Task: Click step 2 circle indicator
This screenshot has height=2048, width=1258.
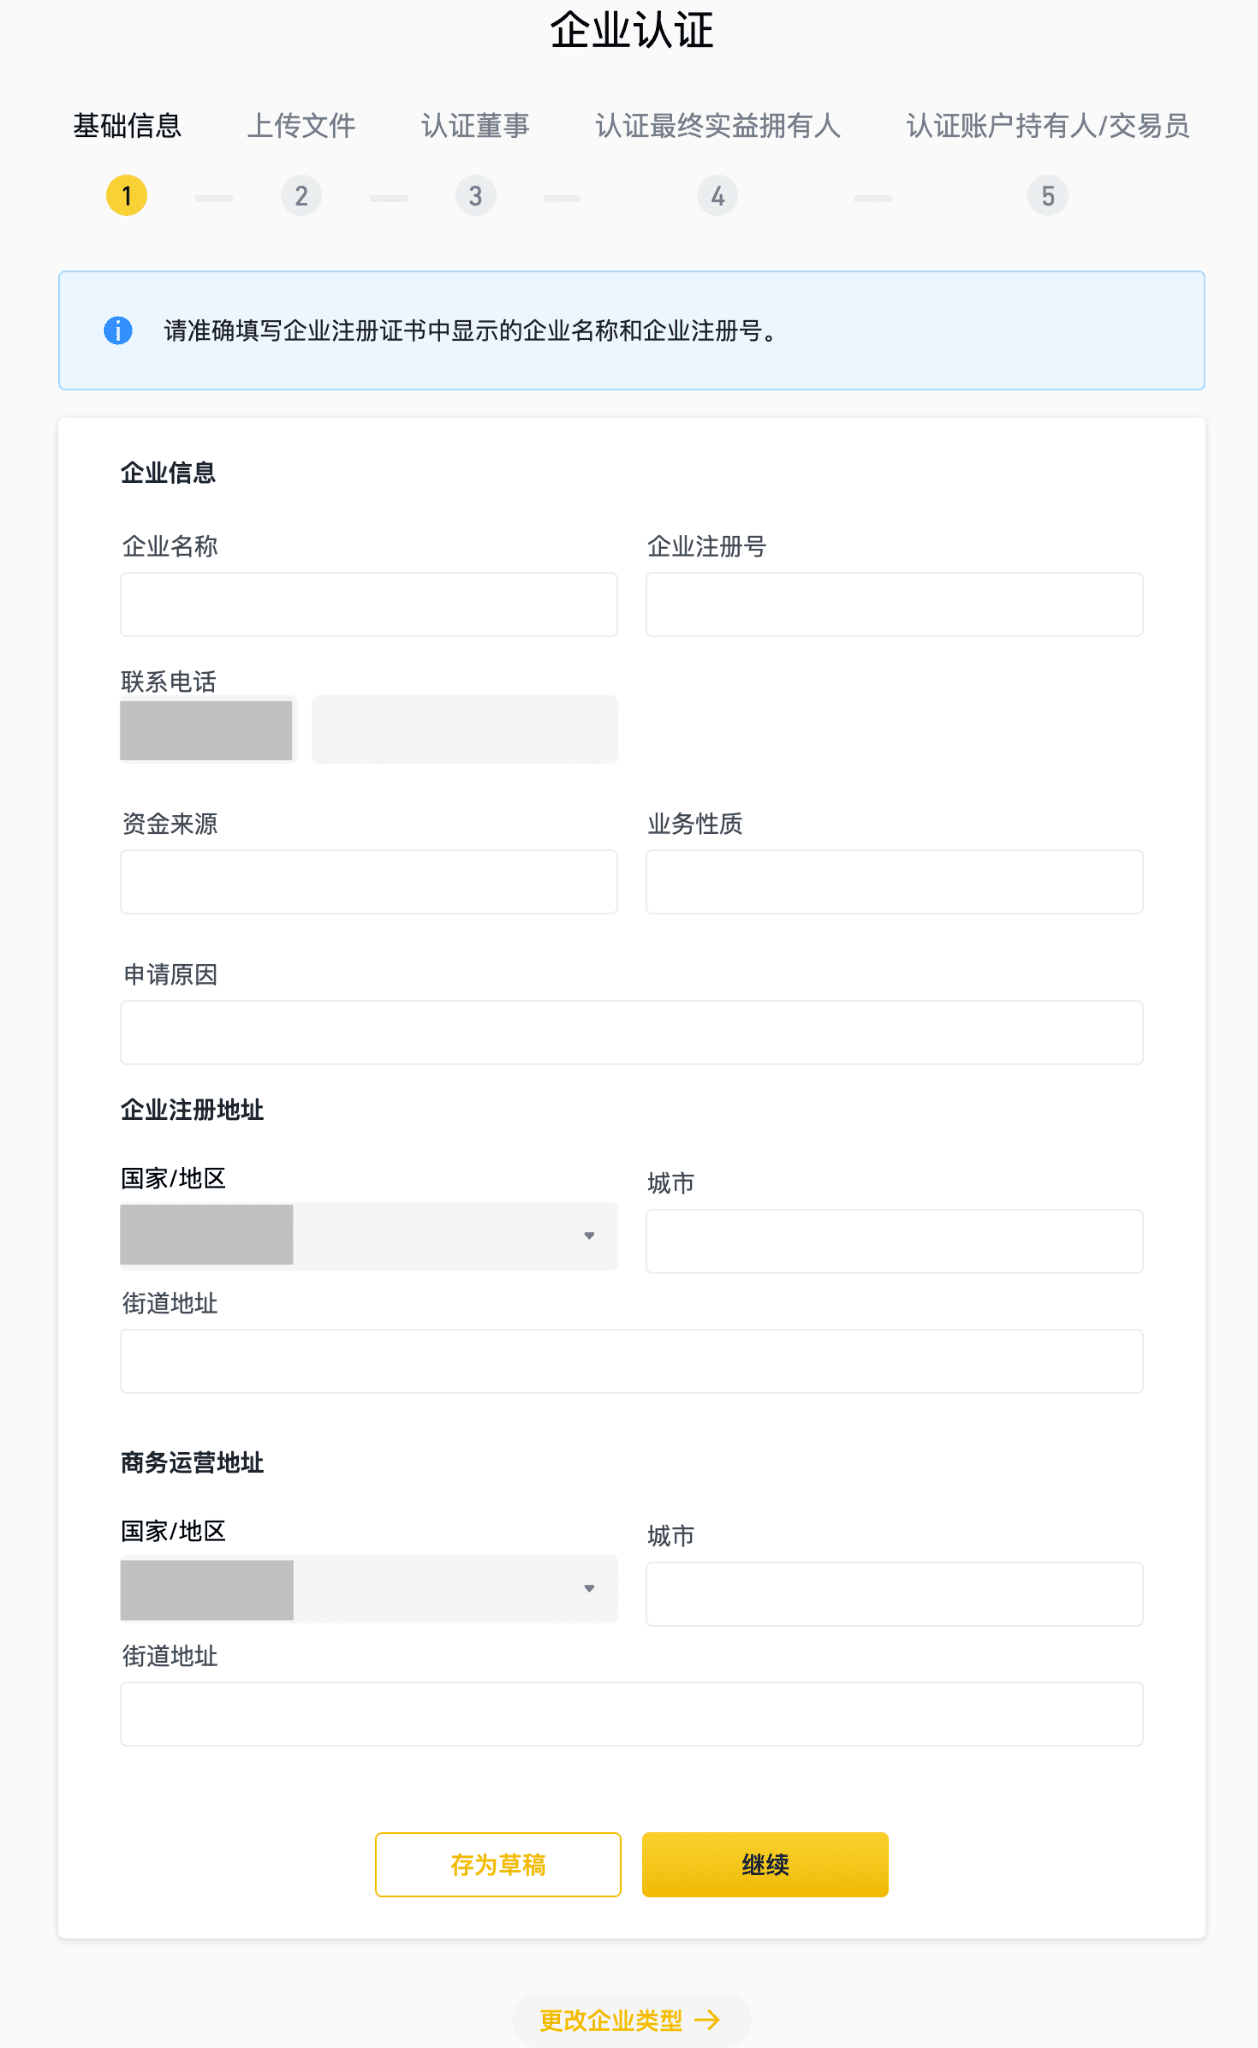Action: tap(301, 196)
